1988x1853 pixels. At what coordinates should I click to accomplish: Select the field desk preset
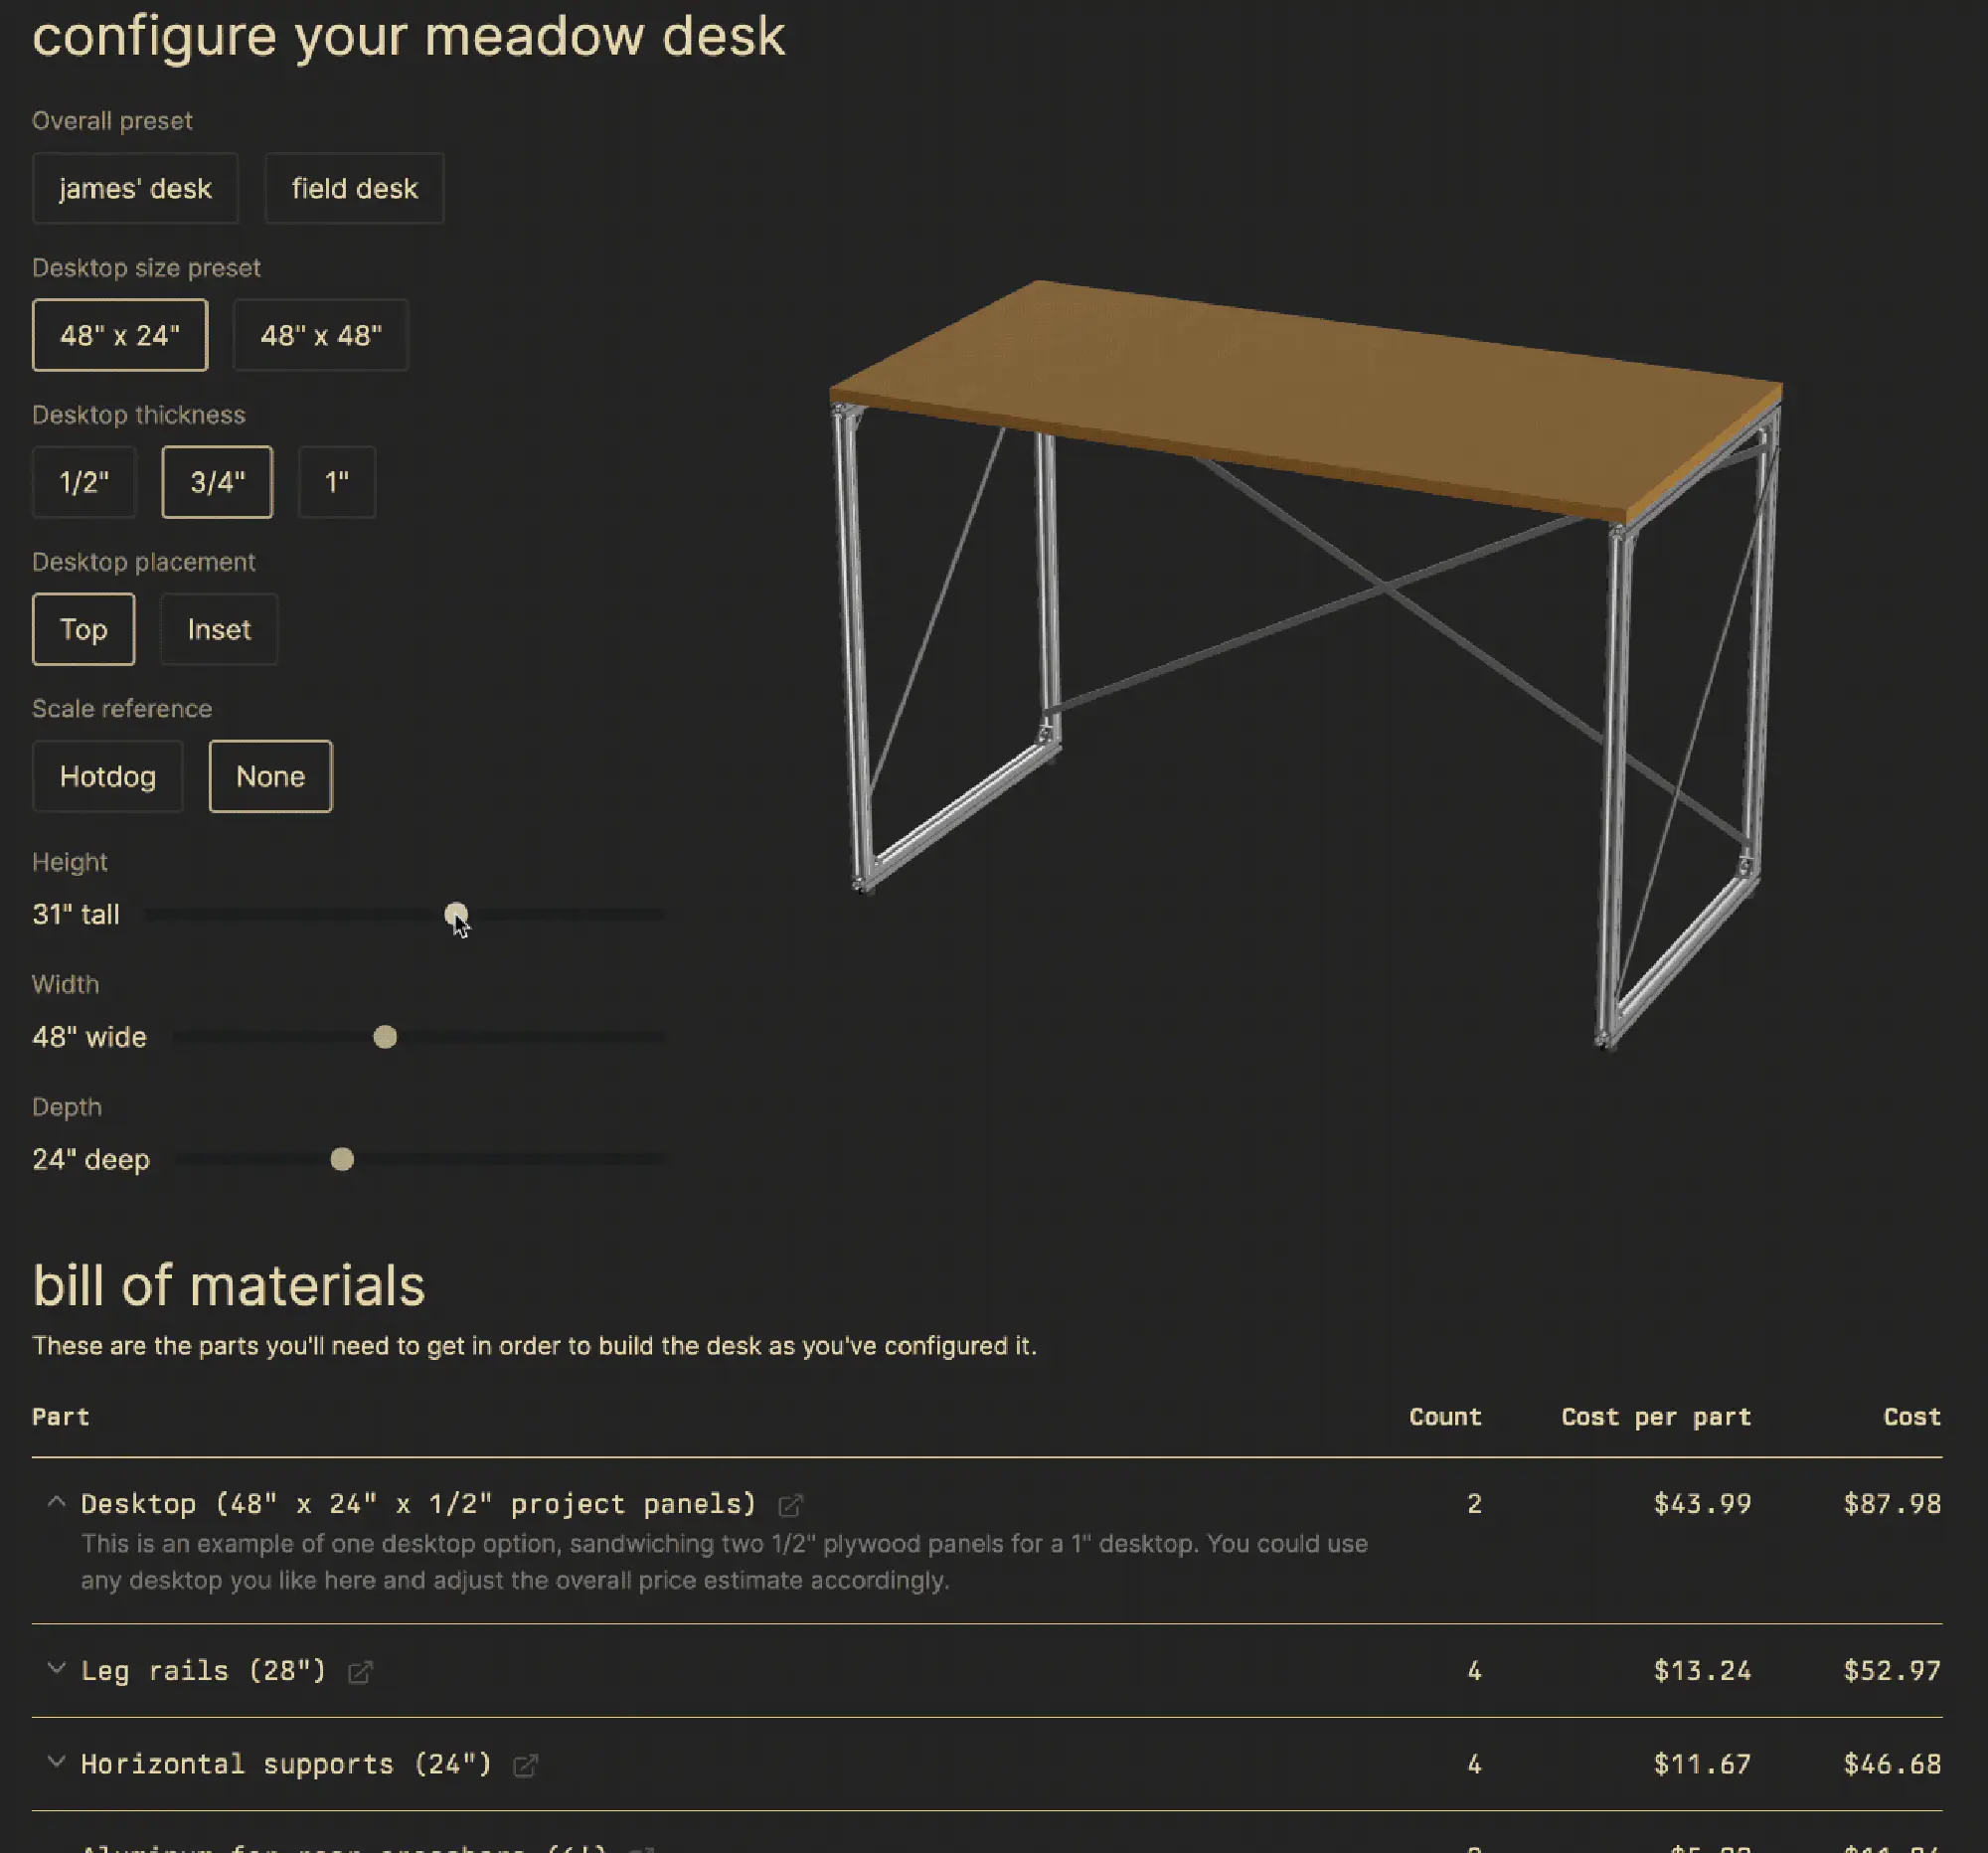pos(354,188)
